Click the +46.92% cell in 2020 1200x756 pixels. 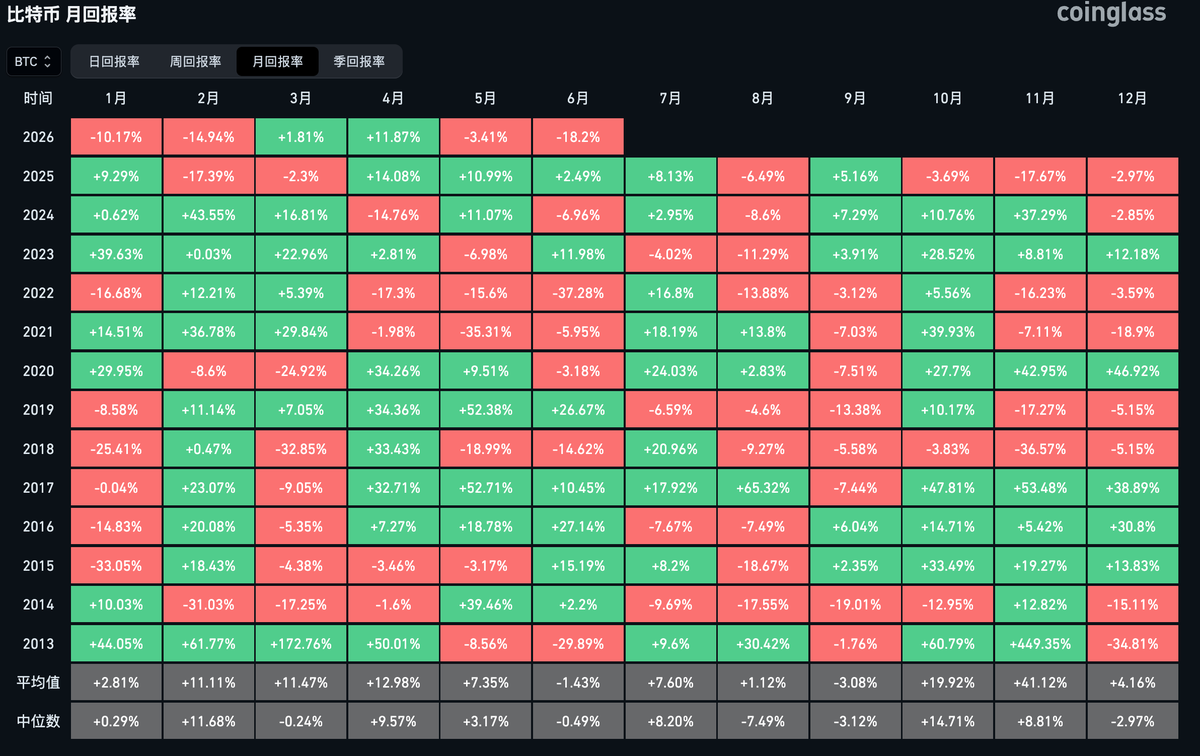tap(1133, 371)
